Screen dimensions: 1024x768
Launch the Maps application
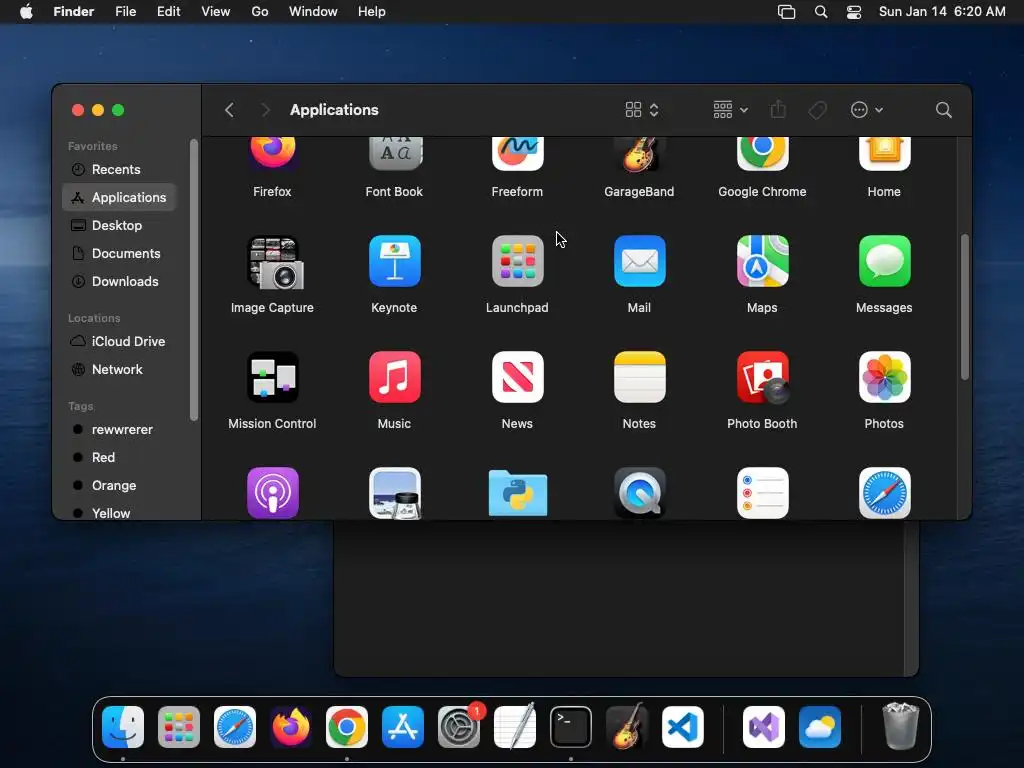tap(762, 261)
